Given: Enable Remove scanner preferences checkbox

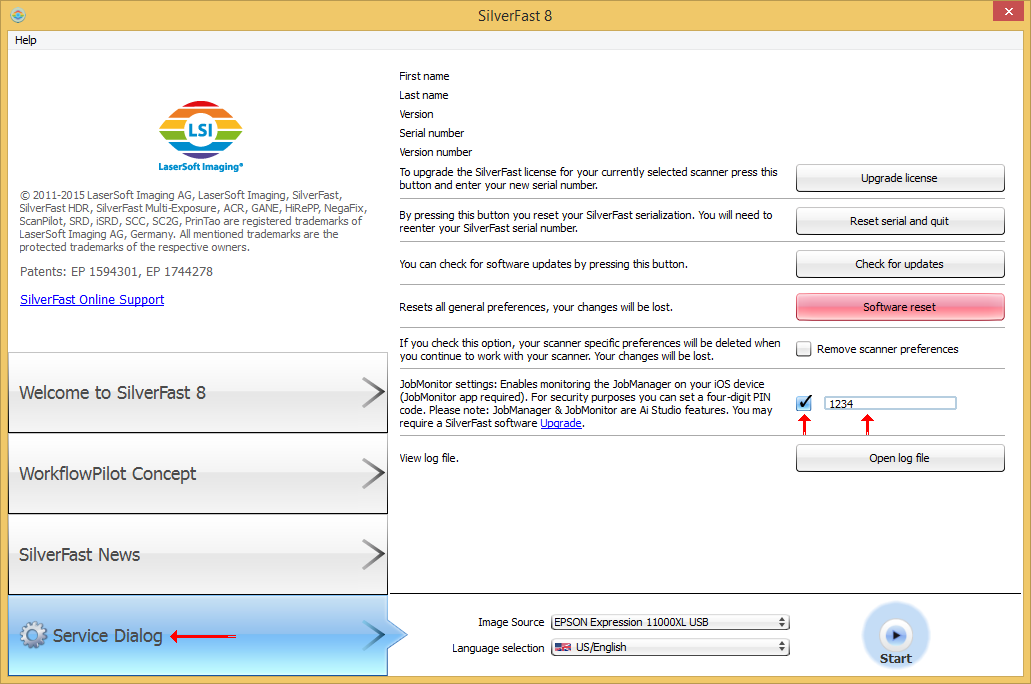Looking at the screenshot, I should point(803,349).
